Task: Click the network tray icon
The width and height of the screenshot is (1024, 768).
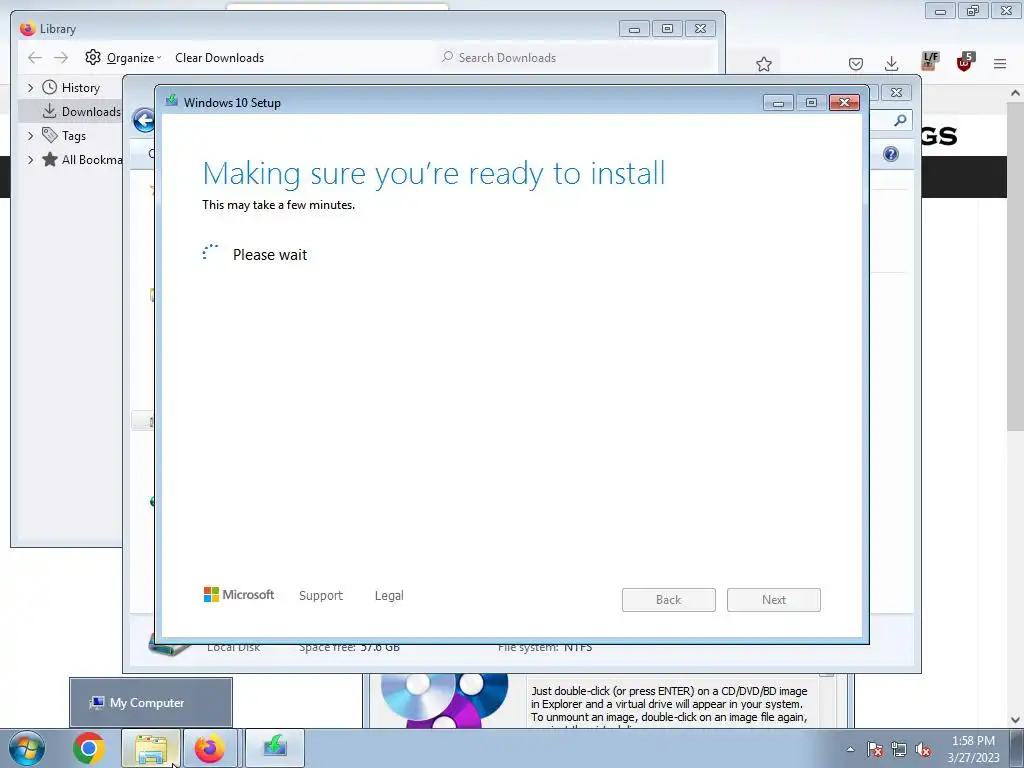Action: [899, 750]
